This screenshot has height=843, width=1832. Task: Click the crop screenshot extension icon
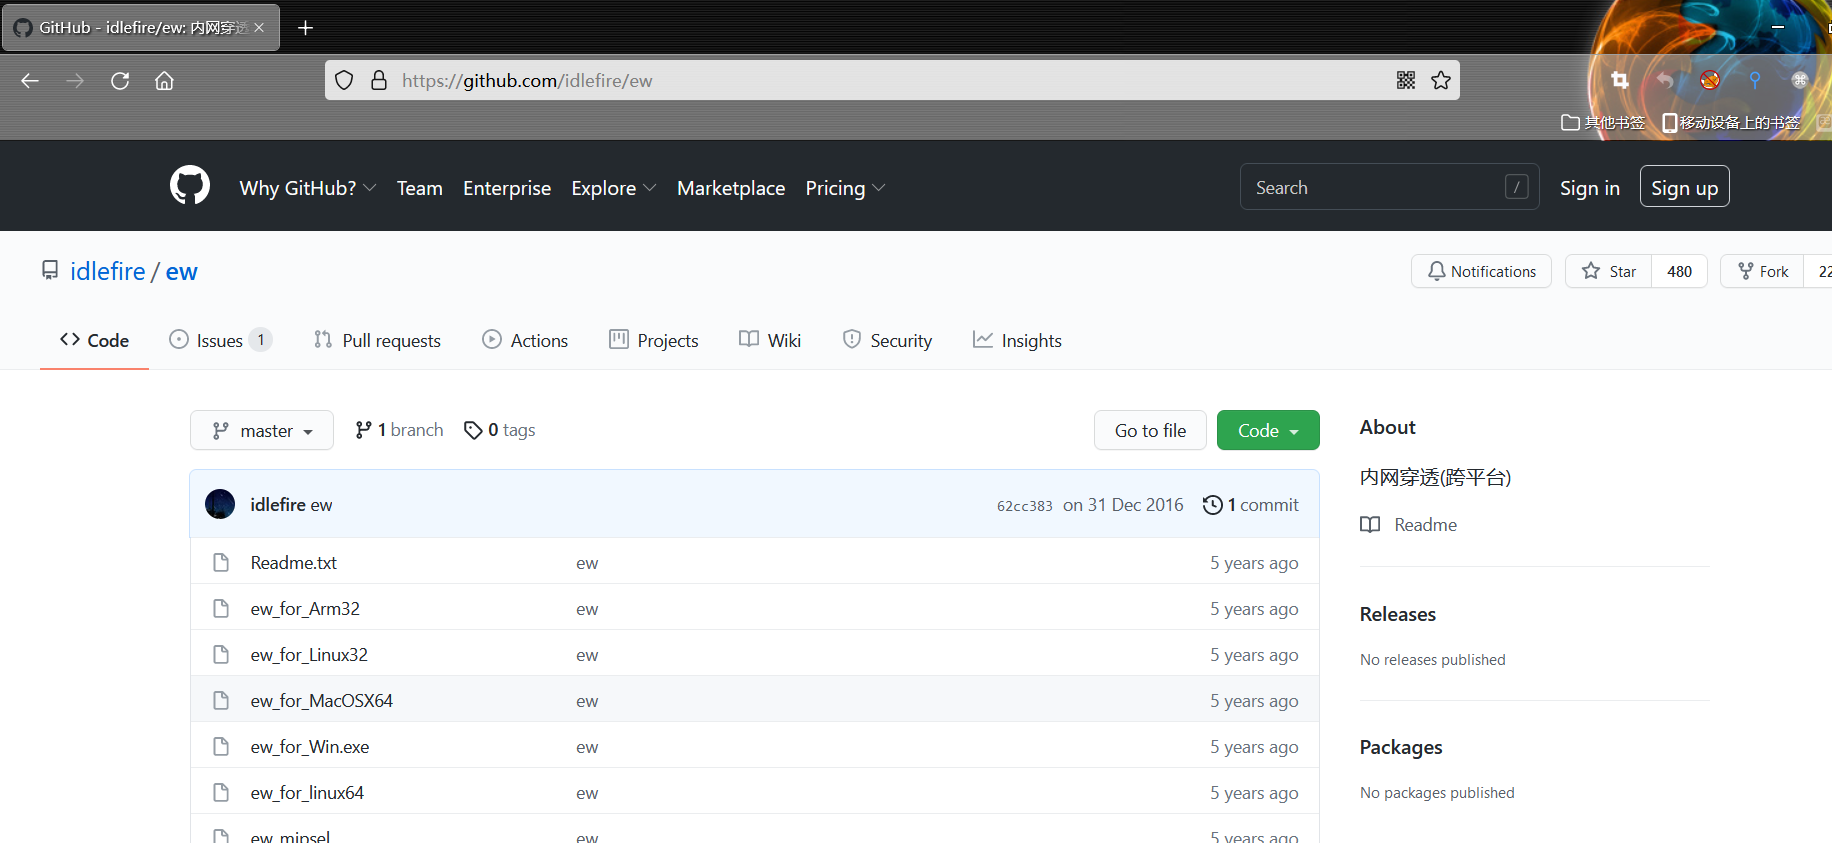click(x=1620, y=80)
